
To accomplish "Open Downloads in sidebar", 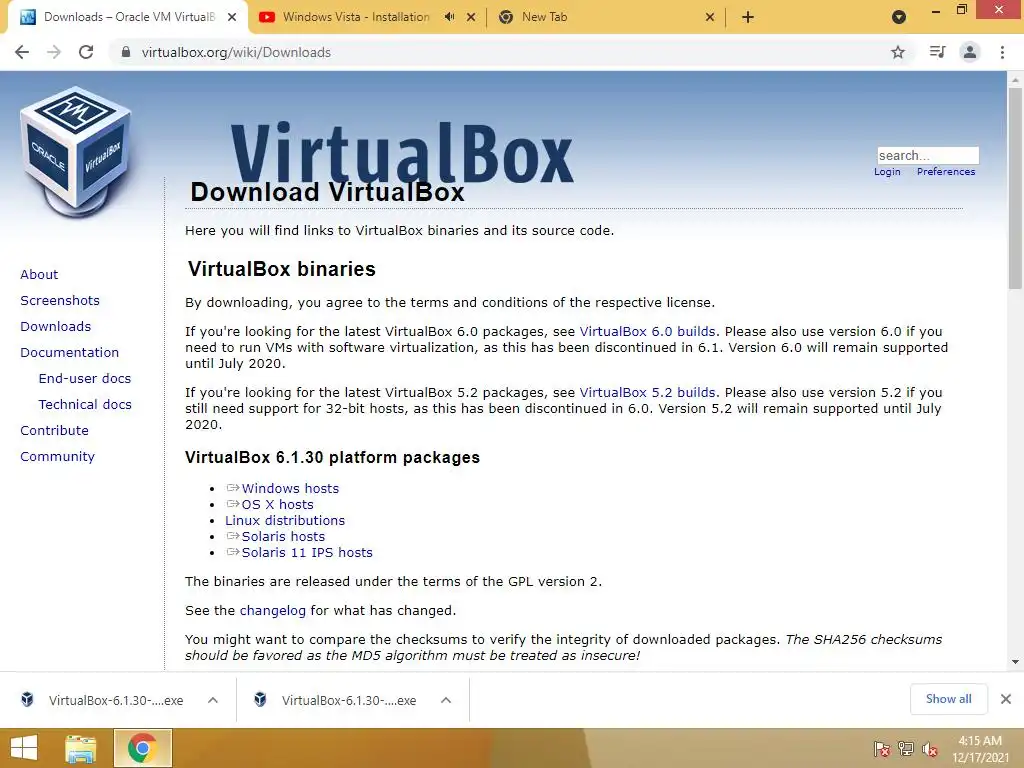I will [x=56, y=327].
